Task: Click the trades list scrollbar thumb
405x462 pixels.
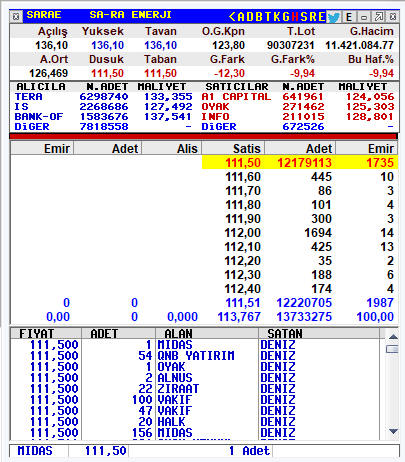Action: (x=392, y=349)
